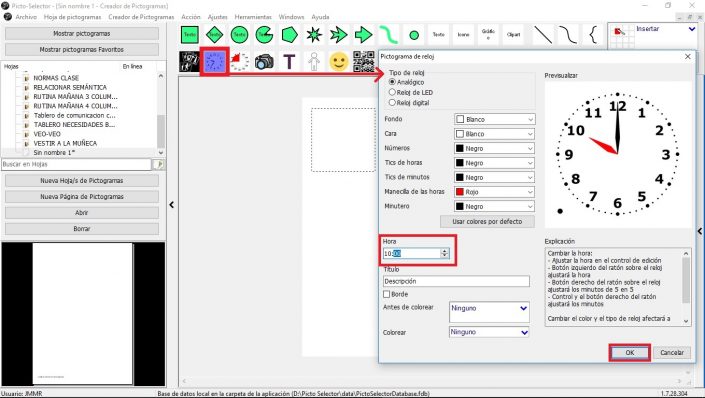
Task: Open the Tics de minutos color dropdown
Action: pyautogui.click(x=495, y=177)
